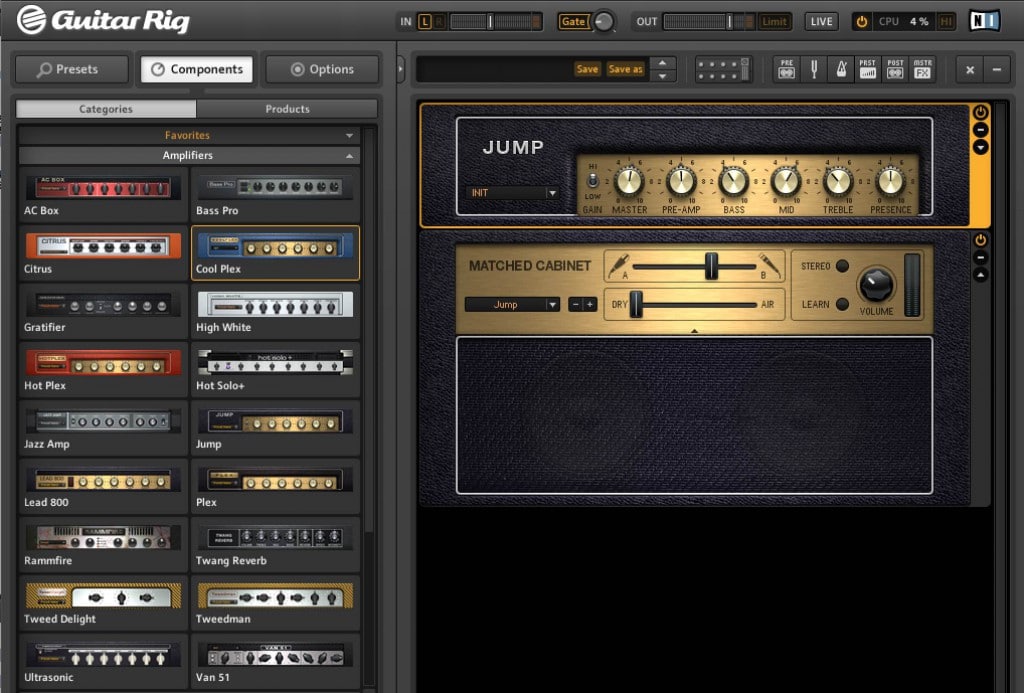
Task: Step to previous preset with up arrow
Action: tap(662, 63)
